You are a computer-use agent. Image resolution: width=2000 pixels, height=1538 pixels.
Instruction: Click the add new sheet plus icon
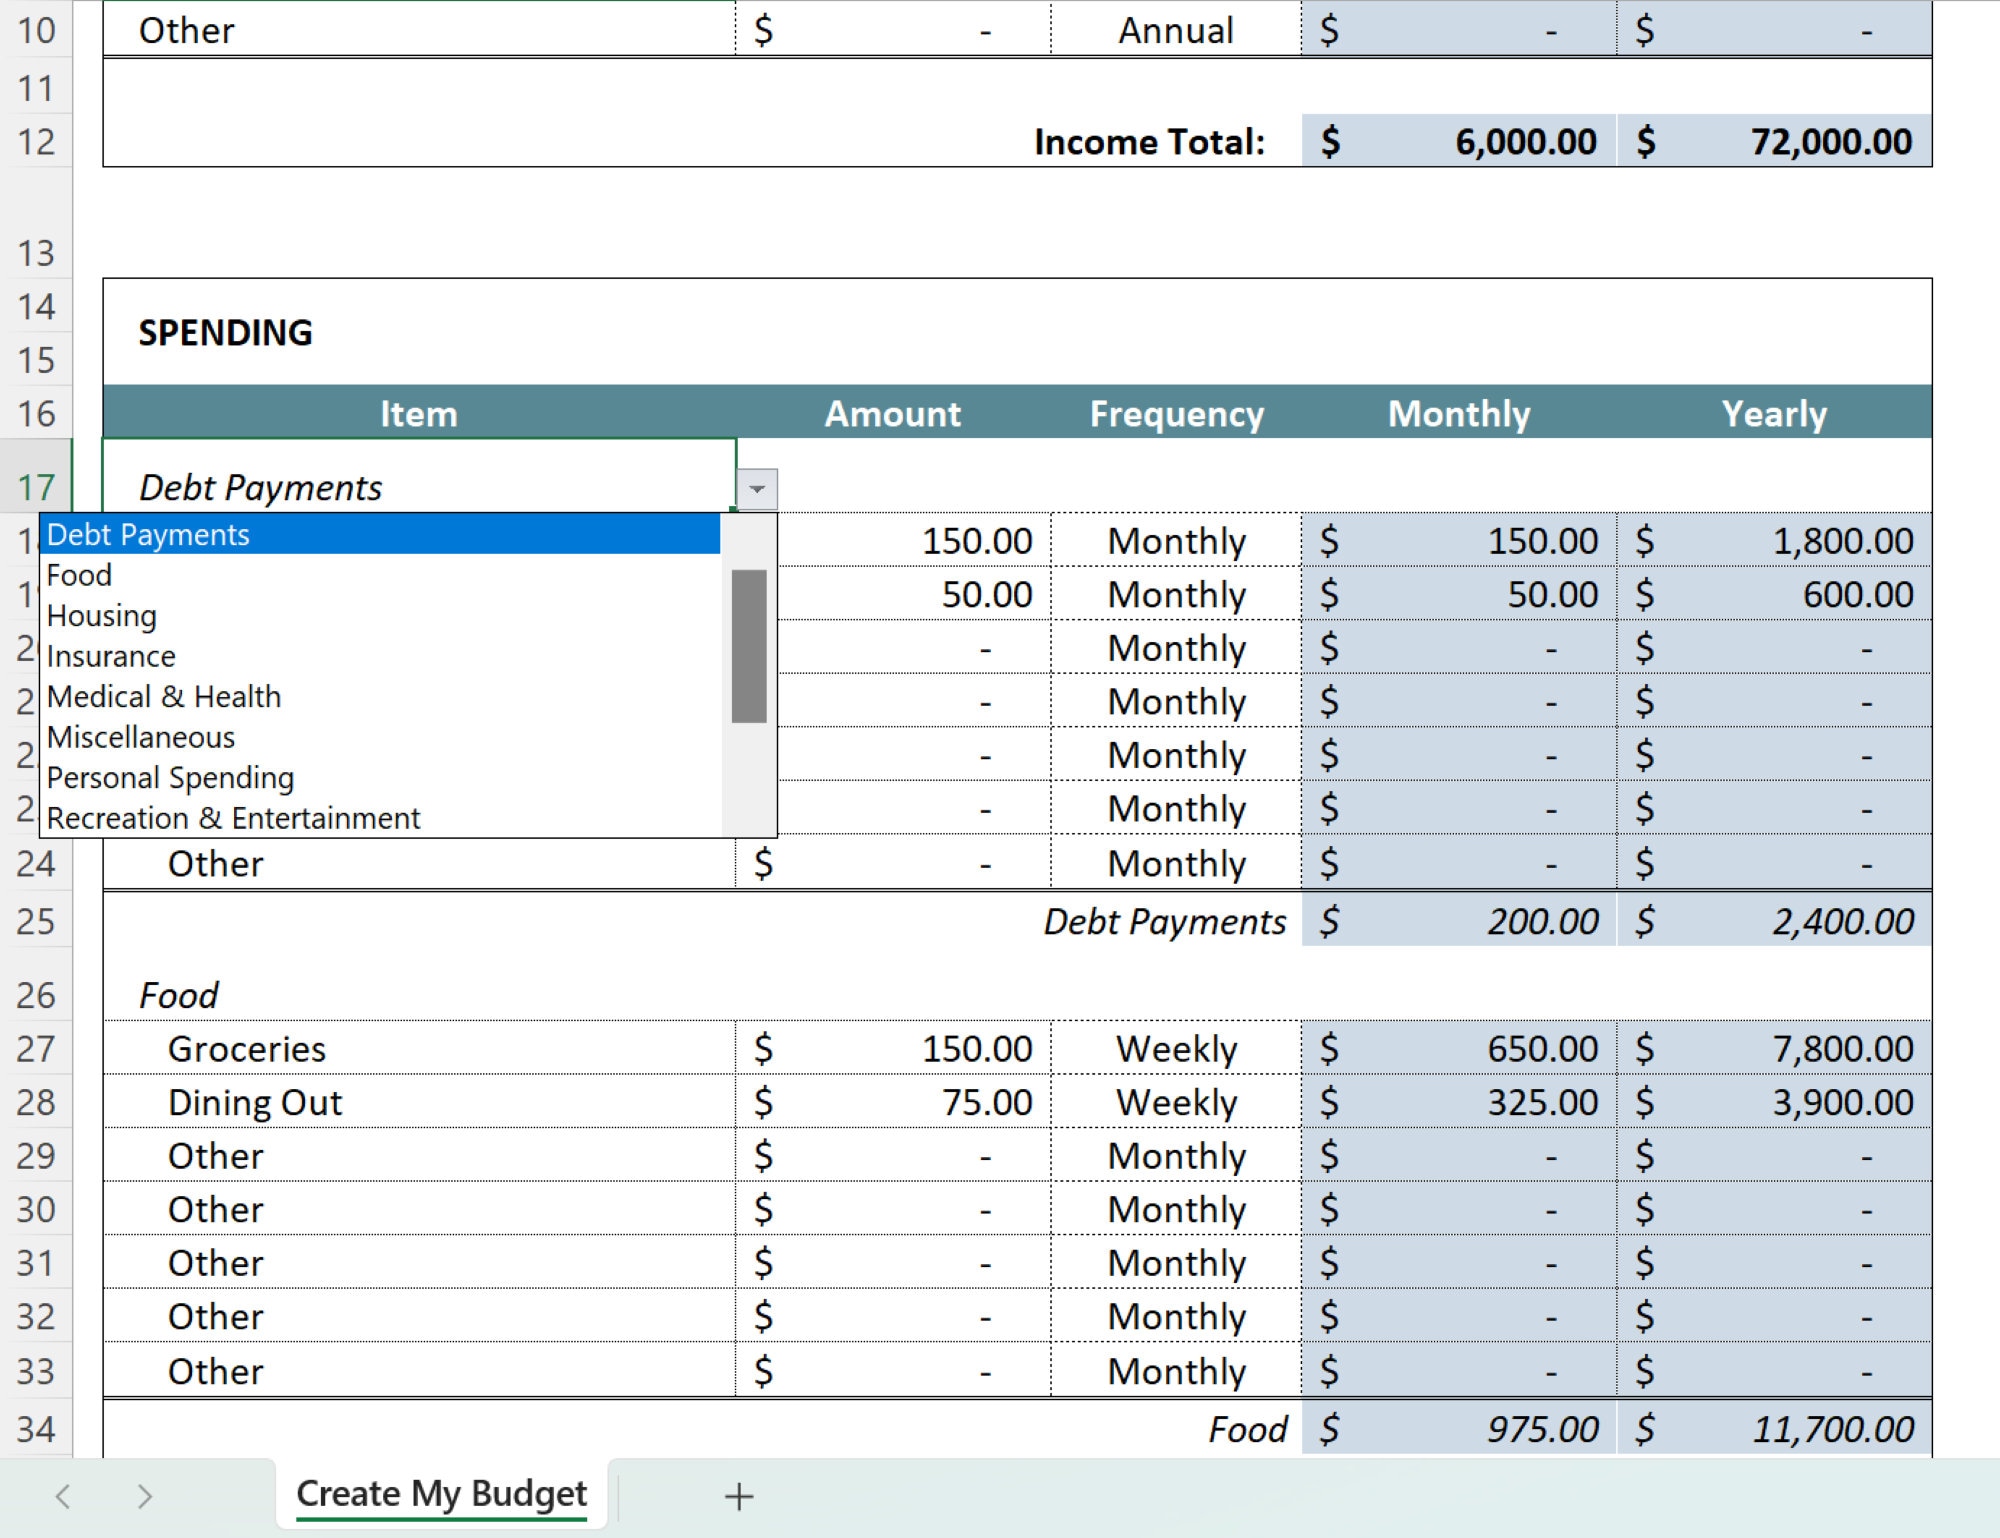coord(738,1495)
